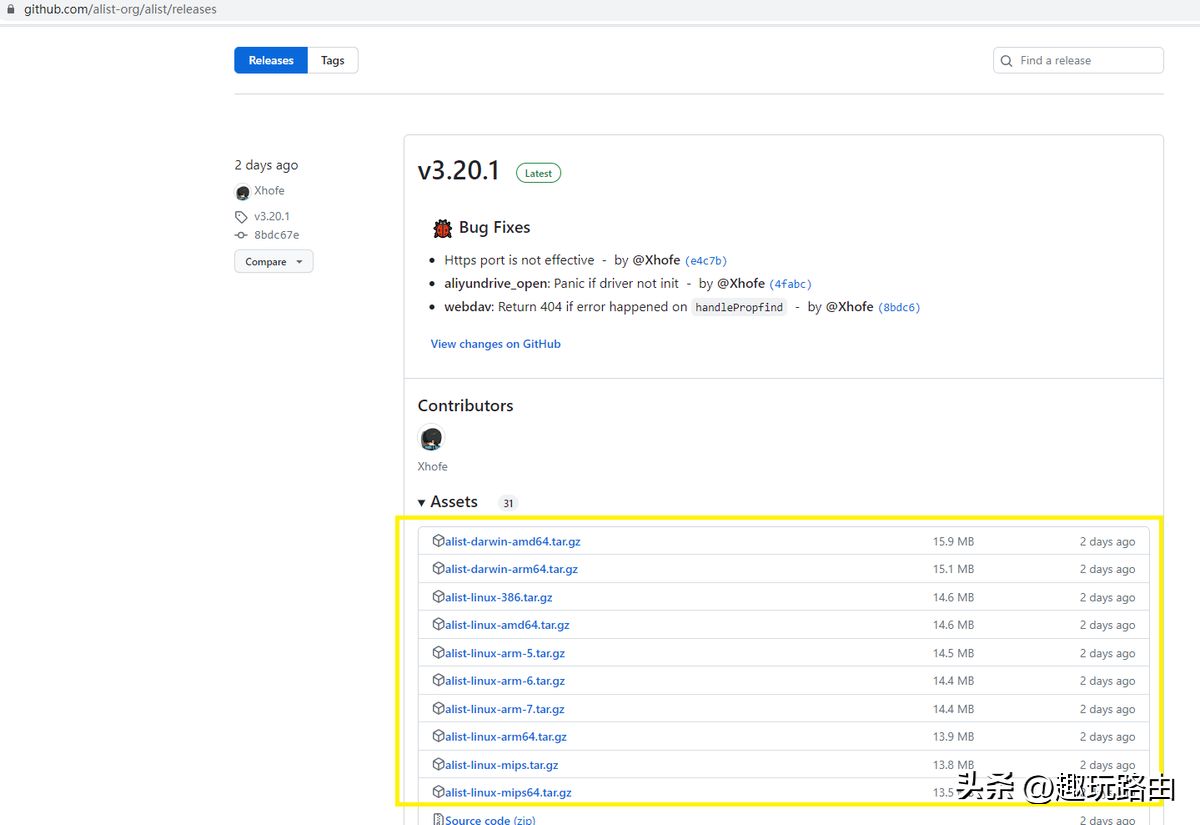
Task: Click the package icon for alist-linux-arm-7.tar.gz
Action: 438,709
